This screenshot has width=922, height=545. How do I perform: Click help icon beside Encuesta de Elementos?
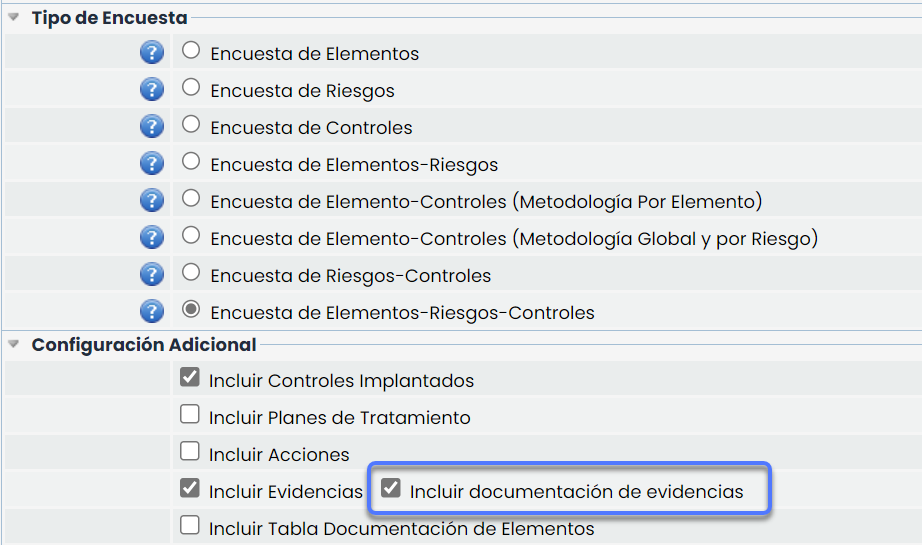coord(152,53)
